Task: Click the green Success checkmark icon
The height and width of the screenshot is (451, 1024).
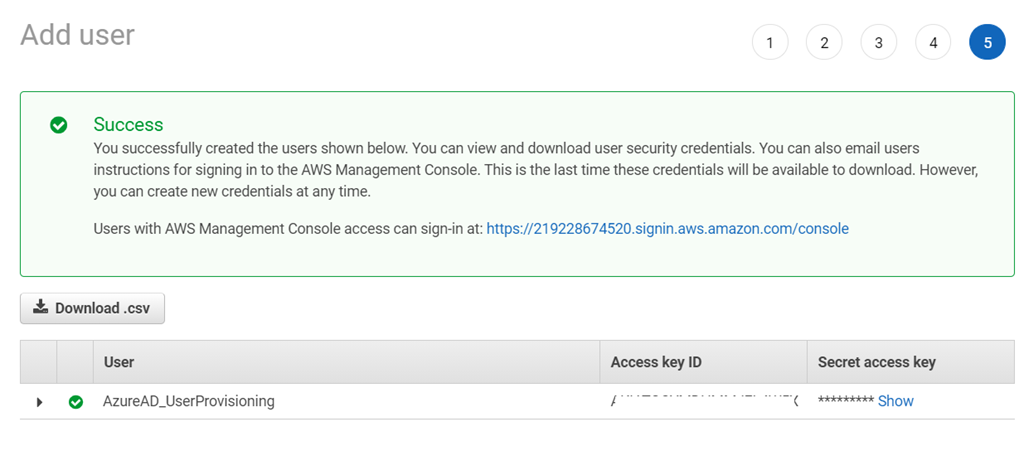Action: (59, 125)
